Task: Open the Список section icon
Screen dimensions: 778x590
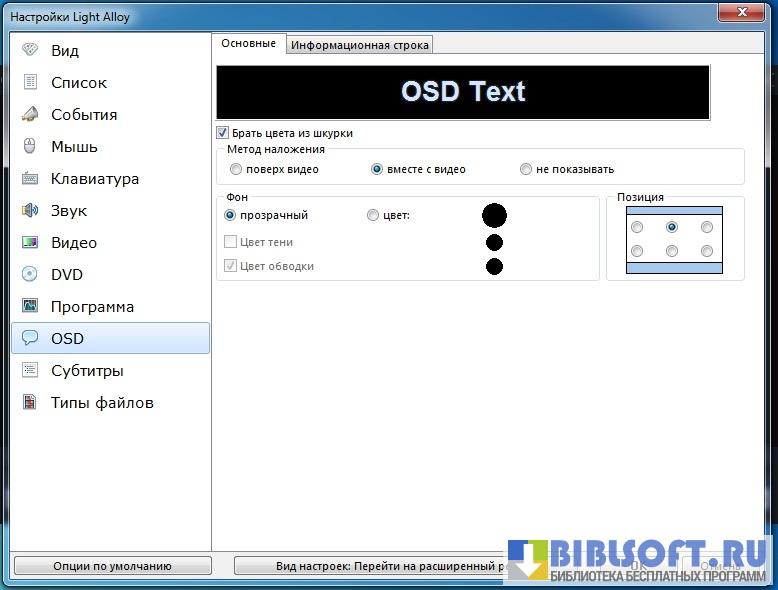Action: coord(30,82)
